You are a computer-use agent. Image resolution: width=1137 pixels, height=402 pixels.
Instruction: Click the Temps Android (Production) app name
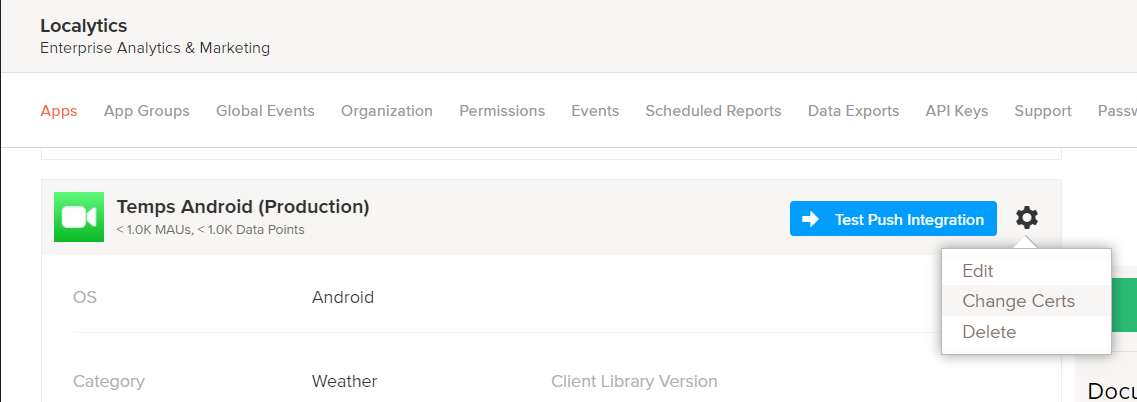(x=243, y=207)
